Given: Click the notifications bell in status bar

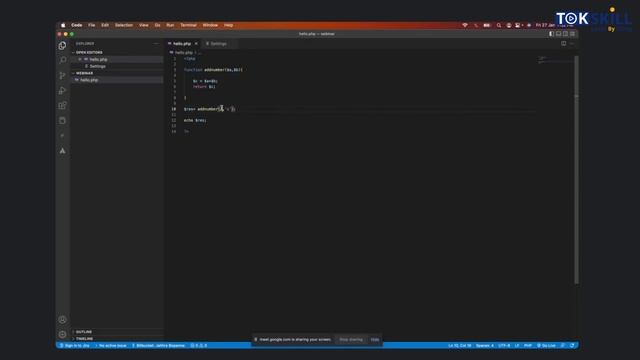Looking at the screenshot, I should point(572,346).
